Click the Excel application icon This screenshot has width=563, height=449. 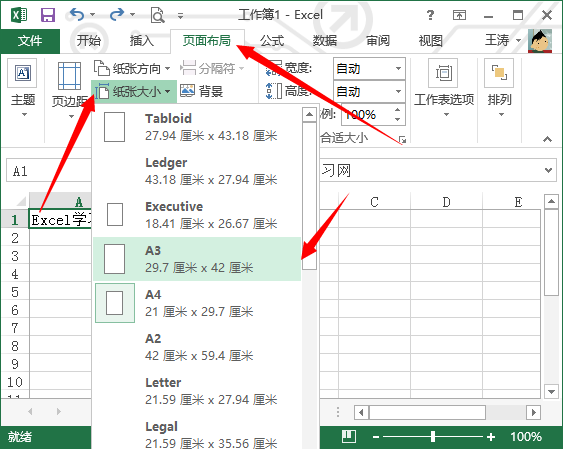tap(19, 15)
